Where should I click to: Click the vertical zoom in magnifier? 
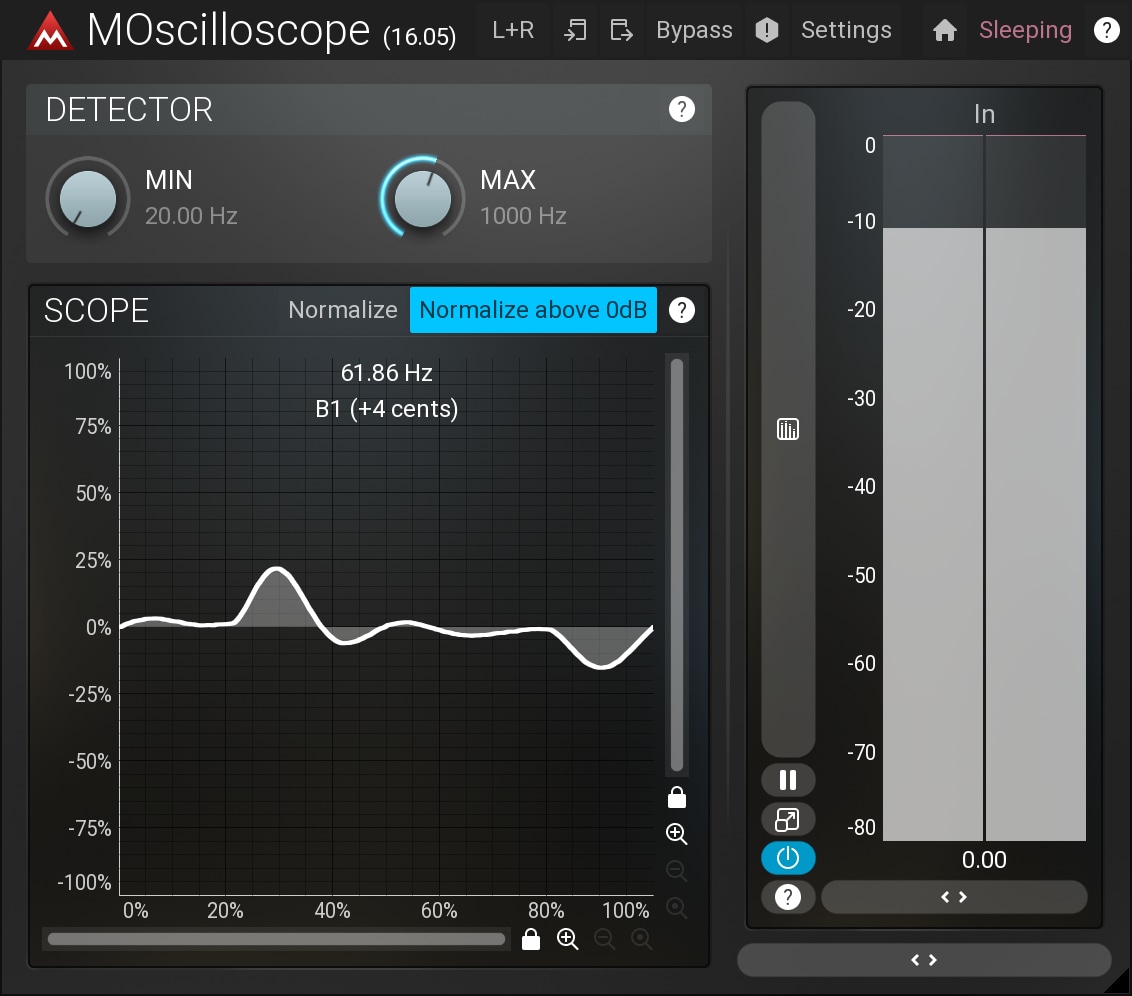676,834
